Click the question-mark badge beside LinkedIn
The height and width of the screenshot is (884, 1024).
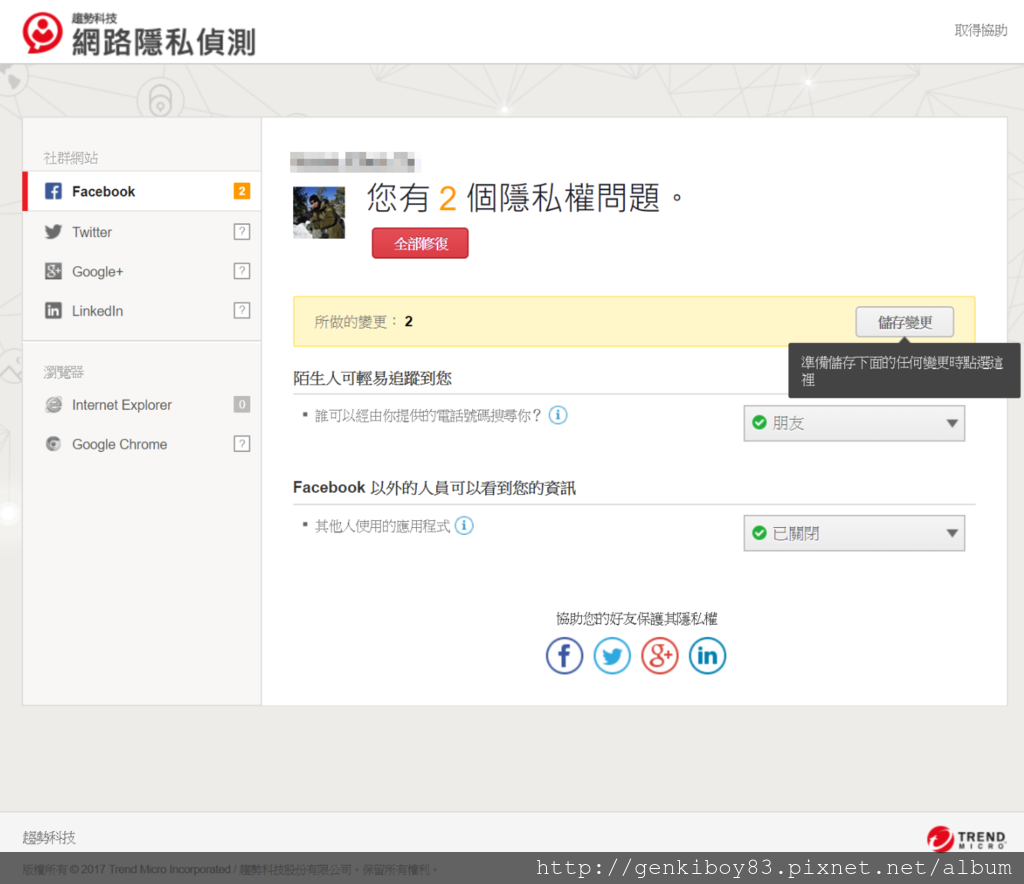point(242,309)
